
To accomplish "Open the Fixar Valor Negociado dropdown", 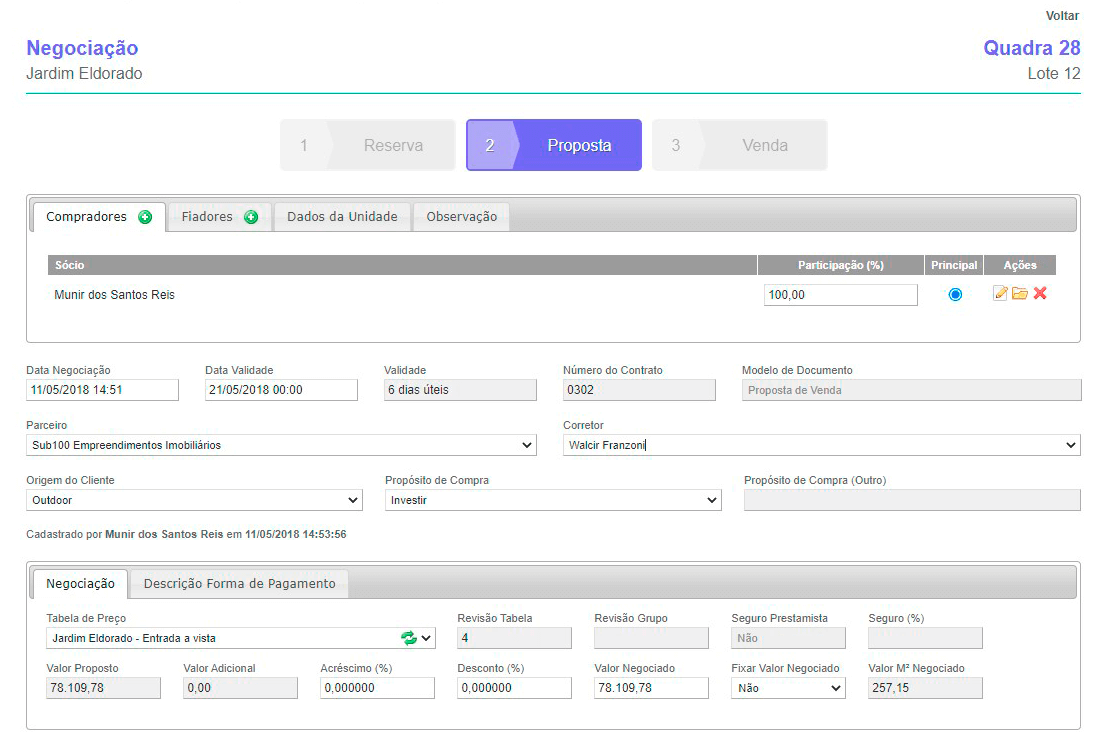I will [788, 688].
